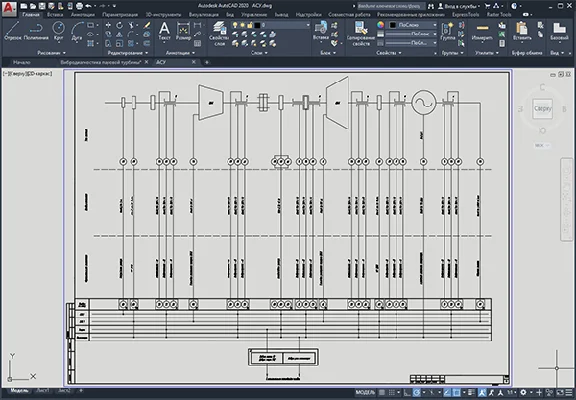The height and width of the screenshot is (400, 576).
Task: Select the Измерить measure utility
Action: 482,31
